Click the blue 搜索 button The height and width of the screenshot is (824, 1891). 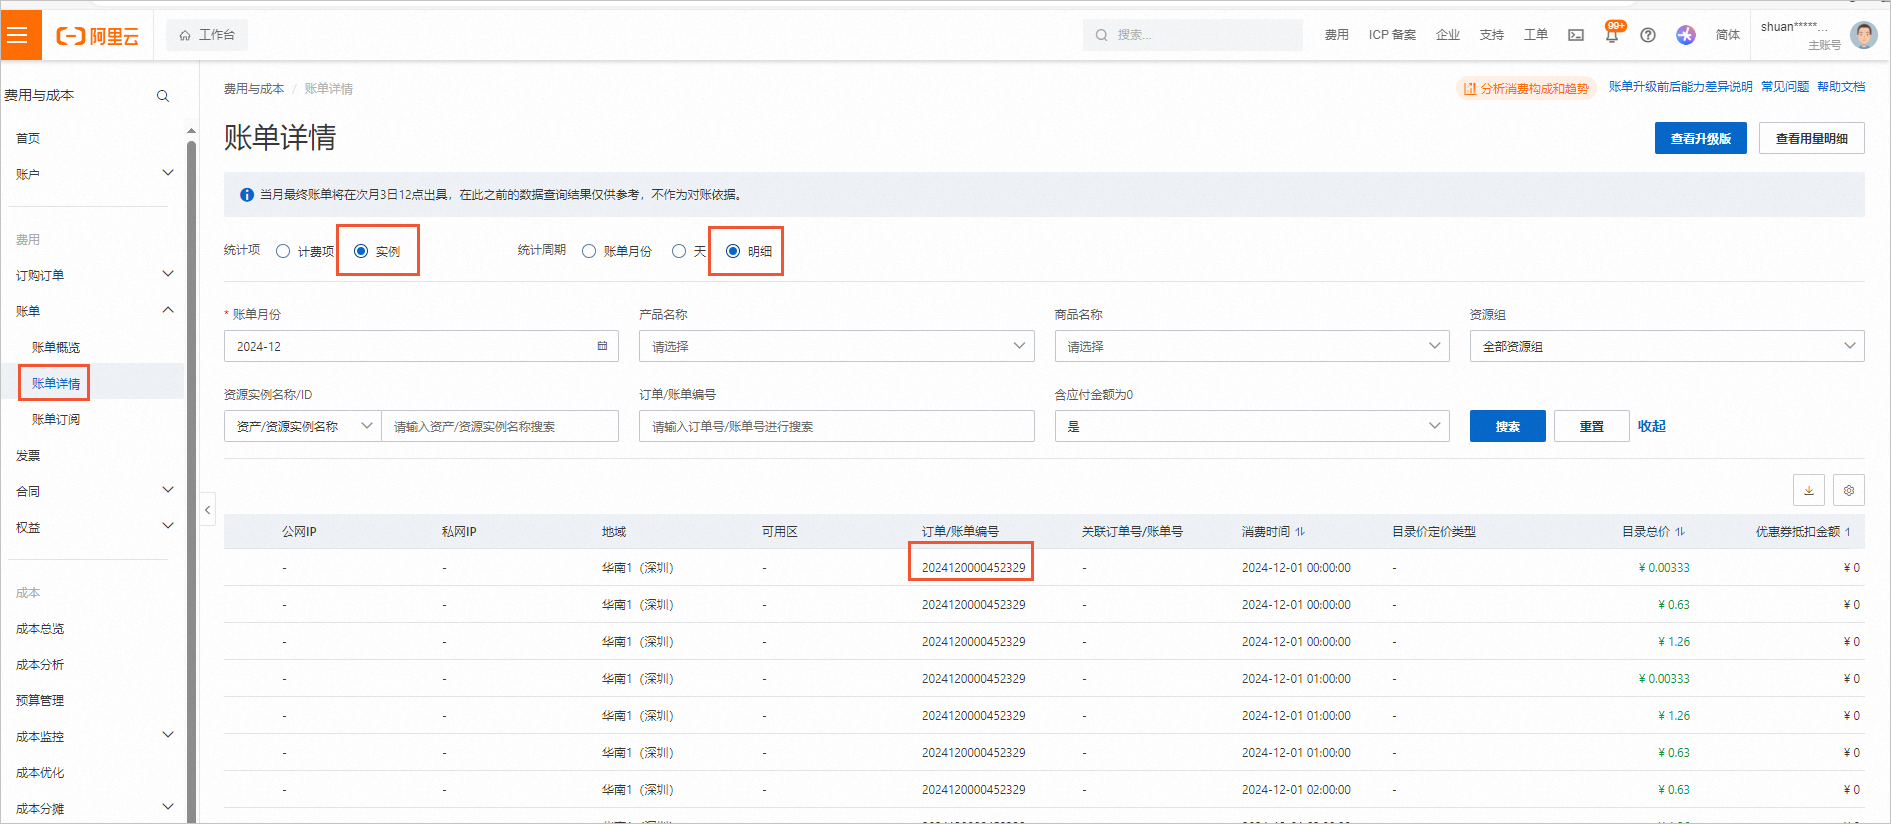tap(1507, 426)
